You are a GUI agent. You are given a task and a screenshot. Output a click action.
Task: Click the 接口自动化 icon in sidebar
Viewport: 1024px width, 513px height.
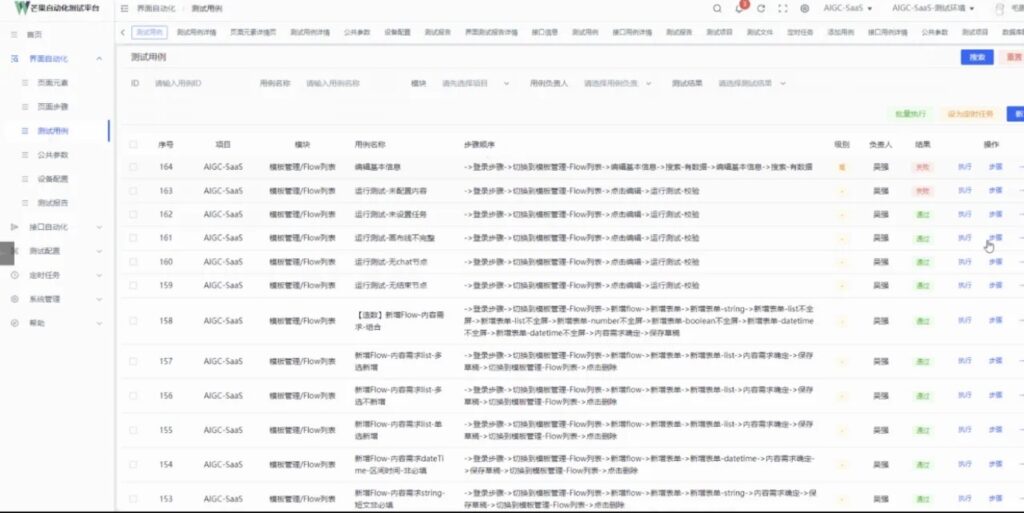[x=14, y=227]
